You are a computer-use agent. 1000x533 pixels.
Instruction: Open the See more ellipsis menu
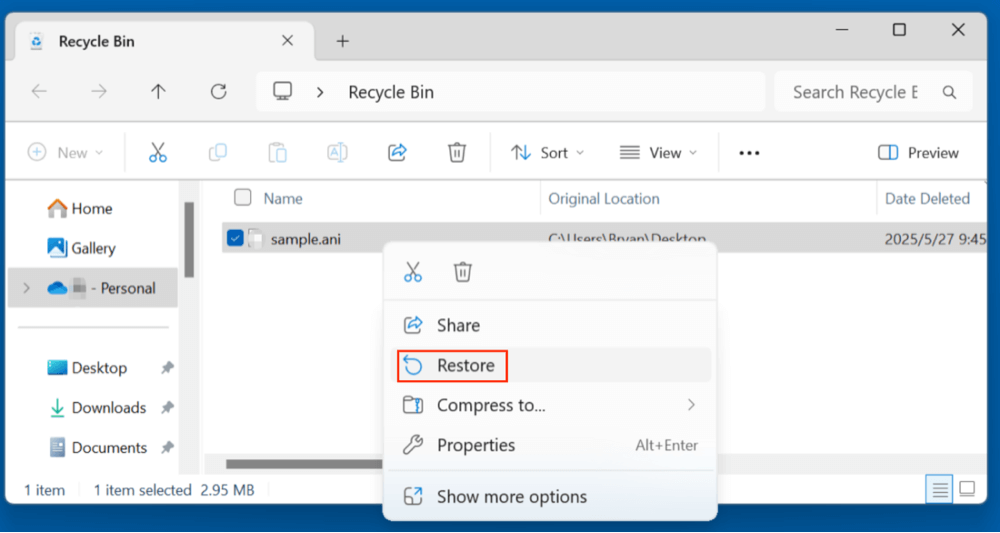(x=749, y=153)
